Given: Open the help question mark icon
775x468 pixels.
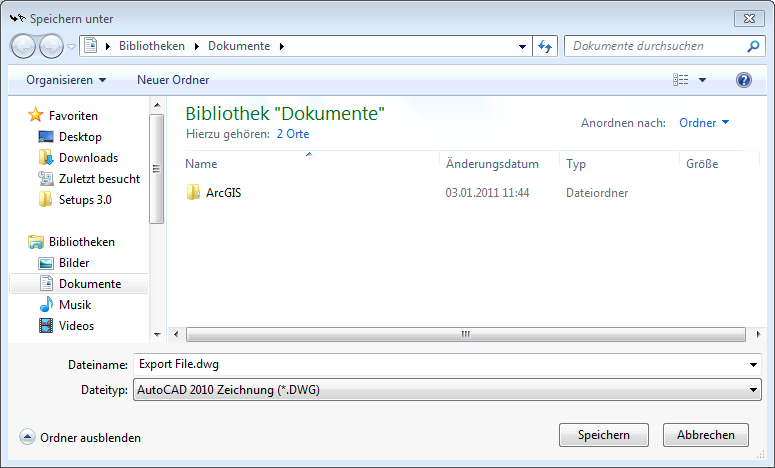Looking at the screenshot, I should click(743, 80).
